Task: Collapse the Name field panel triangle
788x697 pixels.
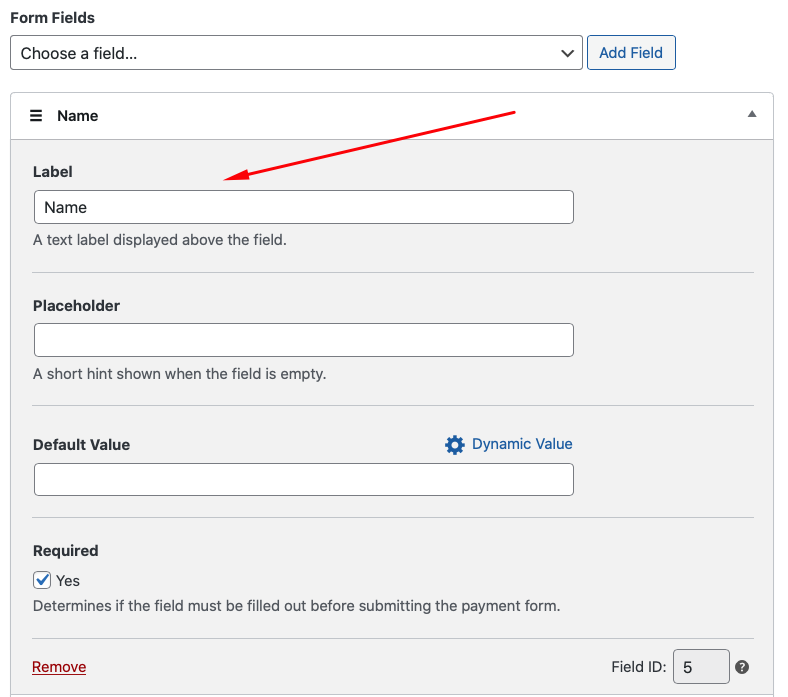Action: click(752, 115)
